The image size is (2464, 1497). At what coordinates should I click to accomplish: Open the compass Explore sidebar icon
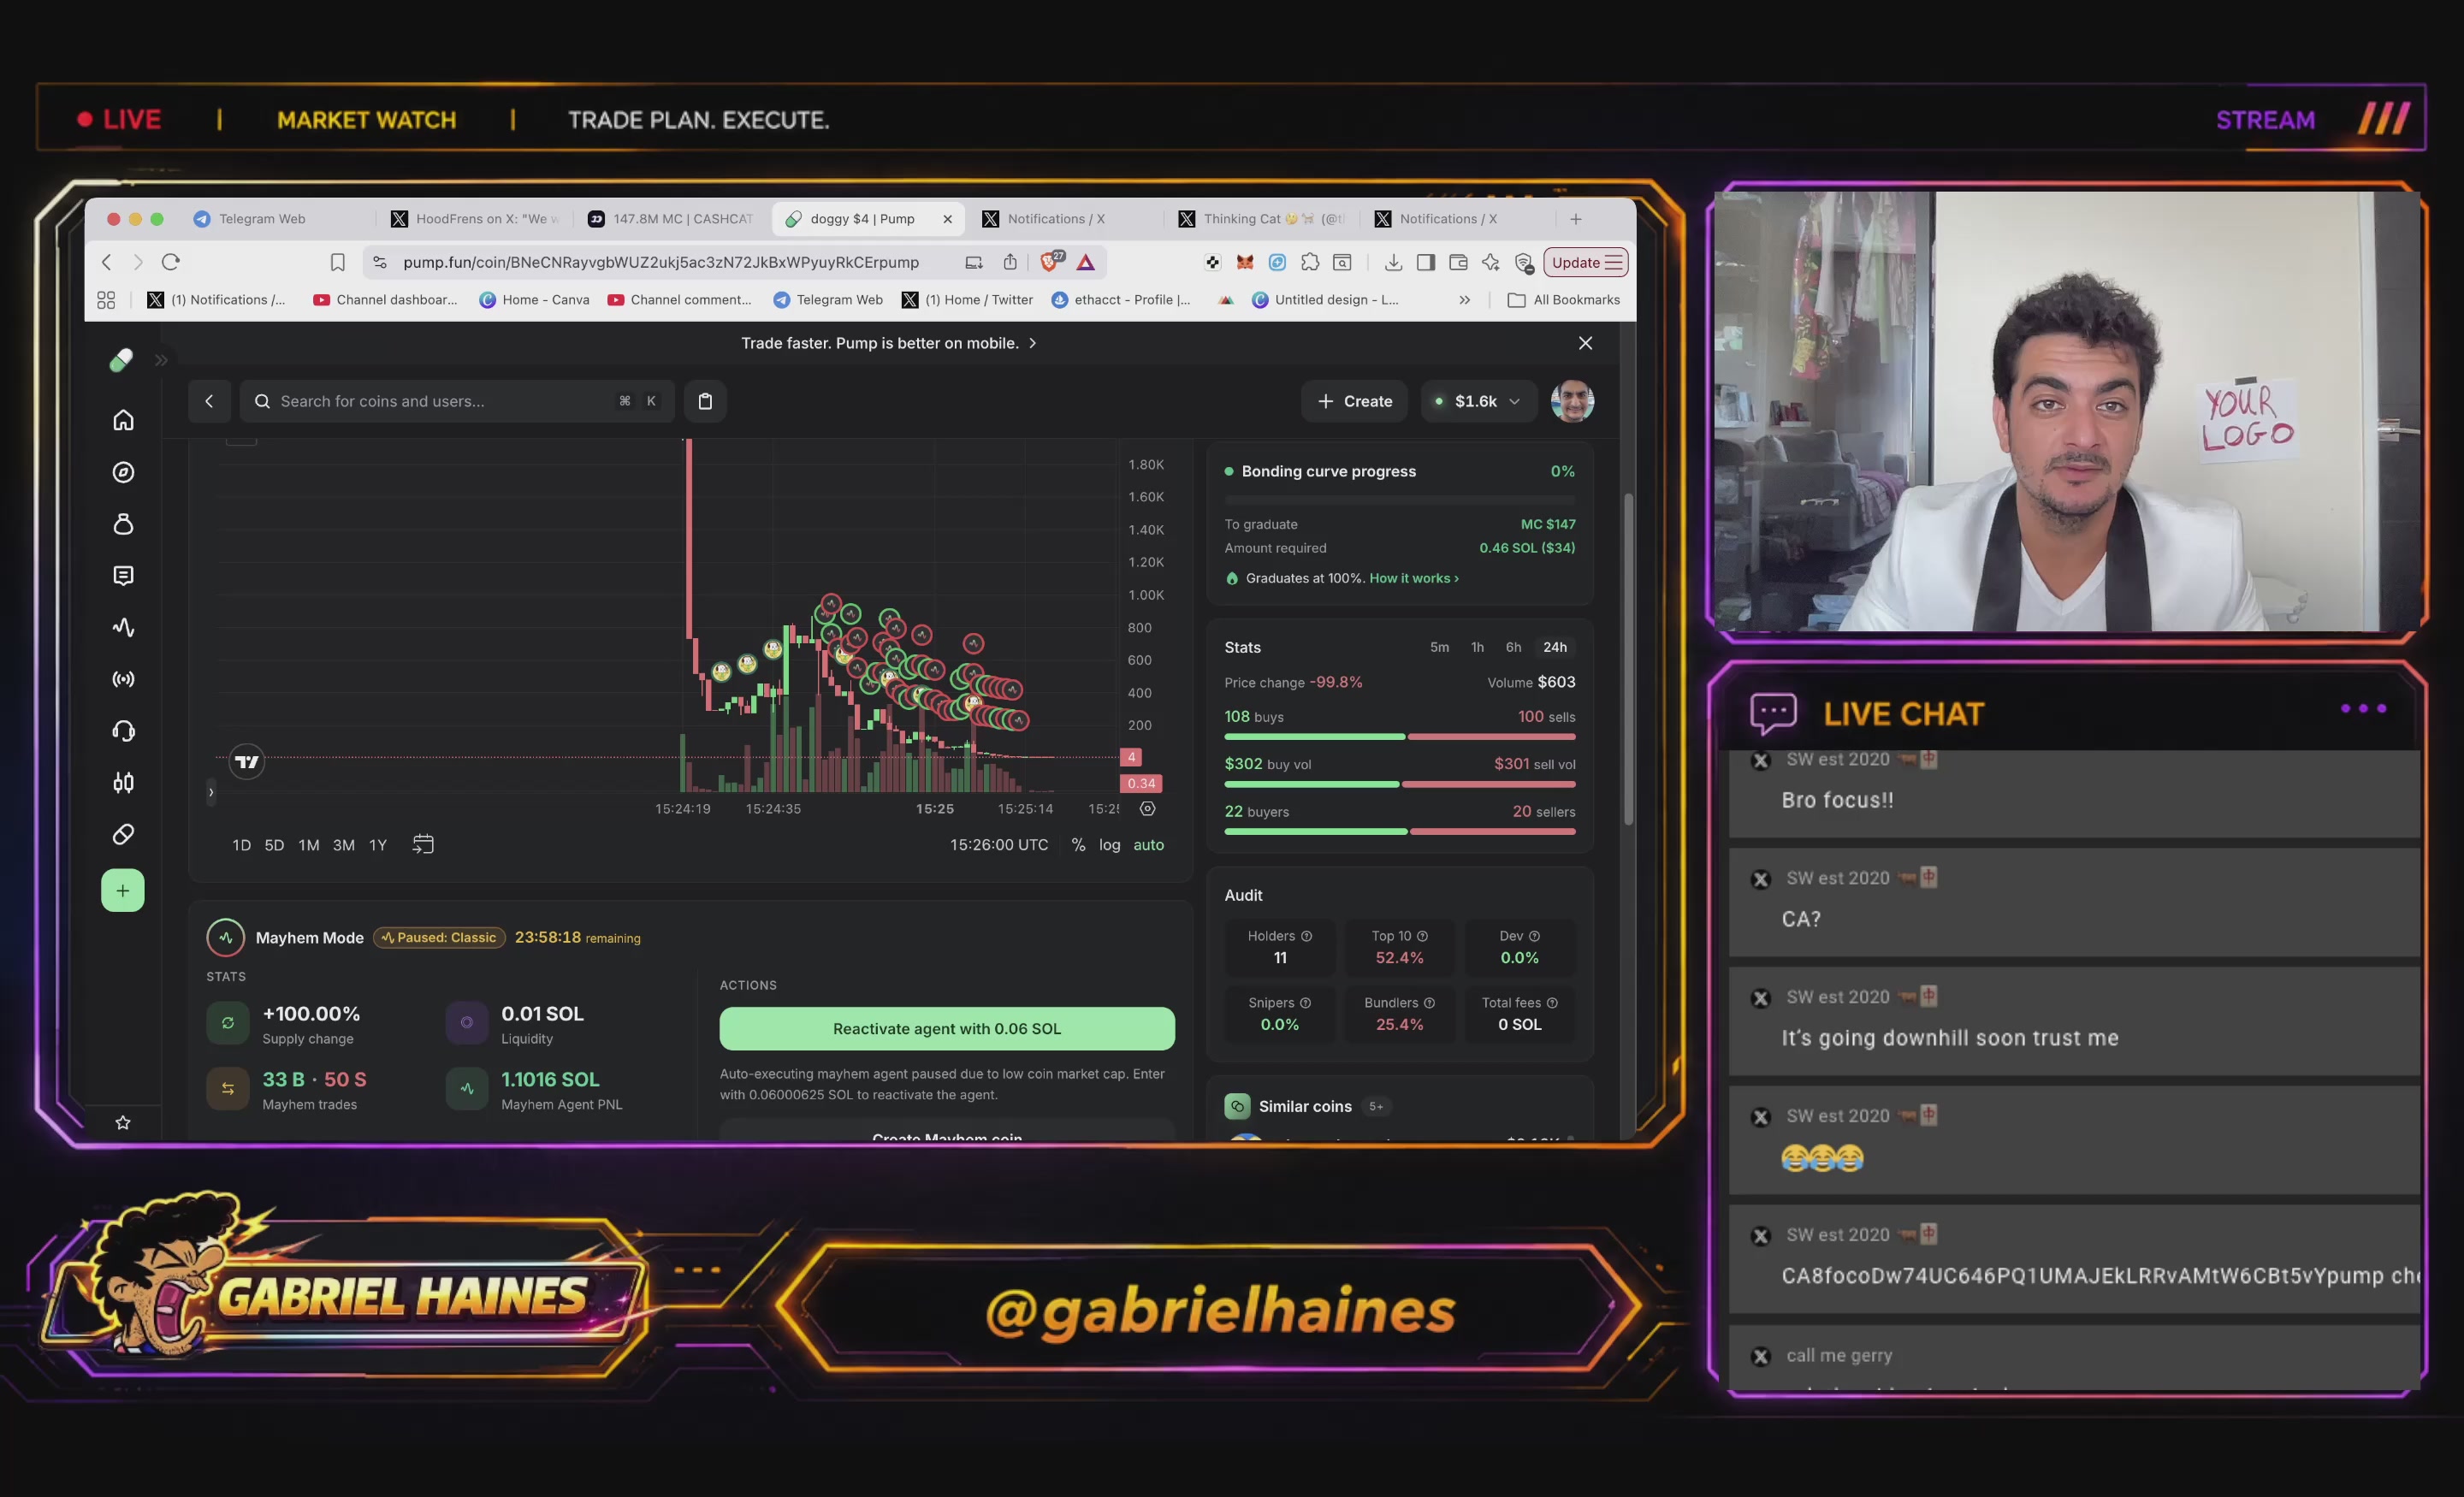coord(123,472)
